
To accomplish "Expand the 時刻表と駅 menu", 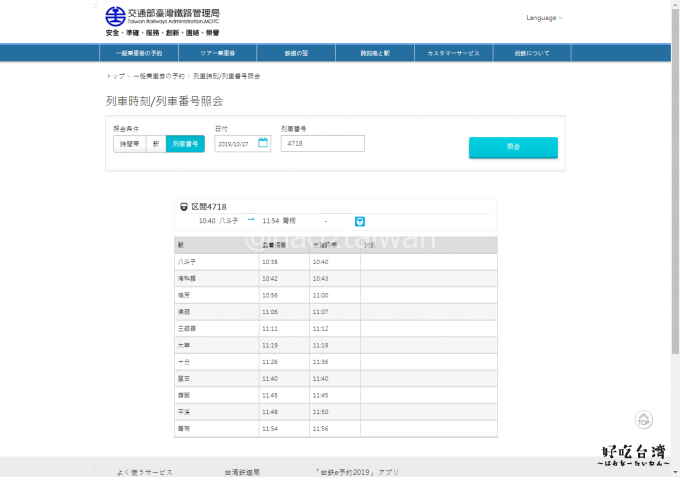I will tap(380, 52).
